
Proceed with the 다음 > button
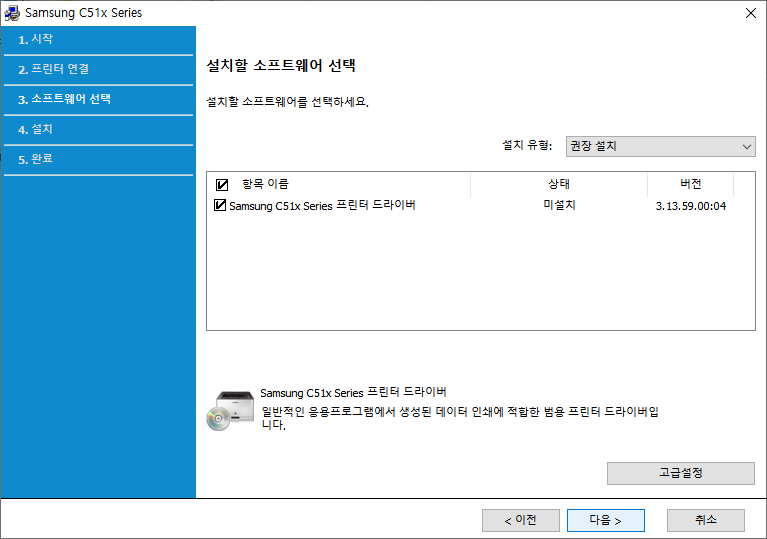606,520
